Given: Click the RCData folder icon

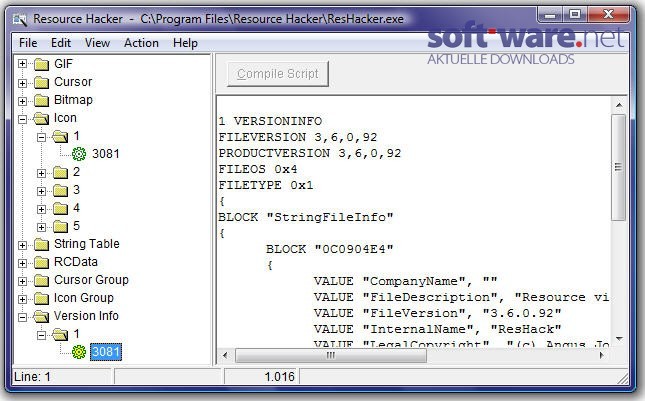Looking at the screenshot, I should [41, 262].
